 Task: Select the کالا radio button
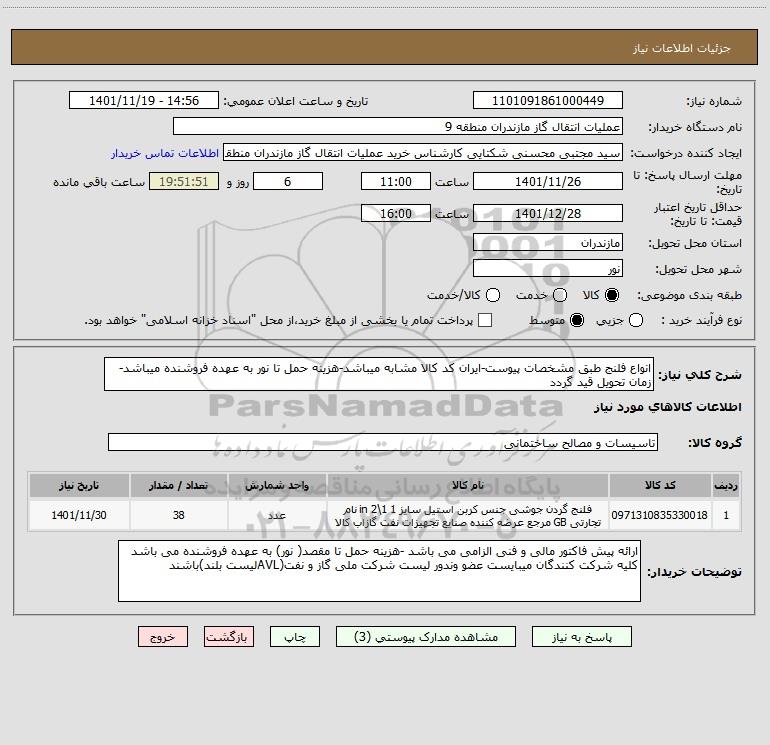coord(612,295)
